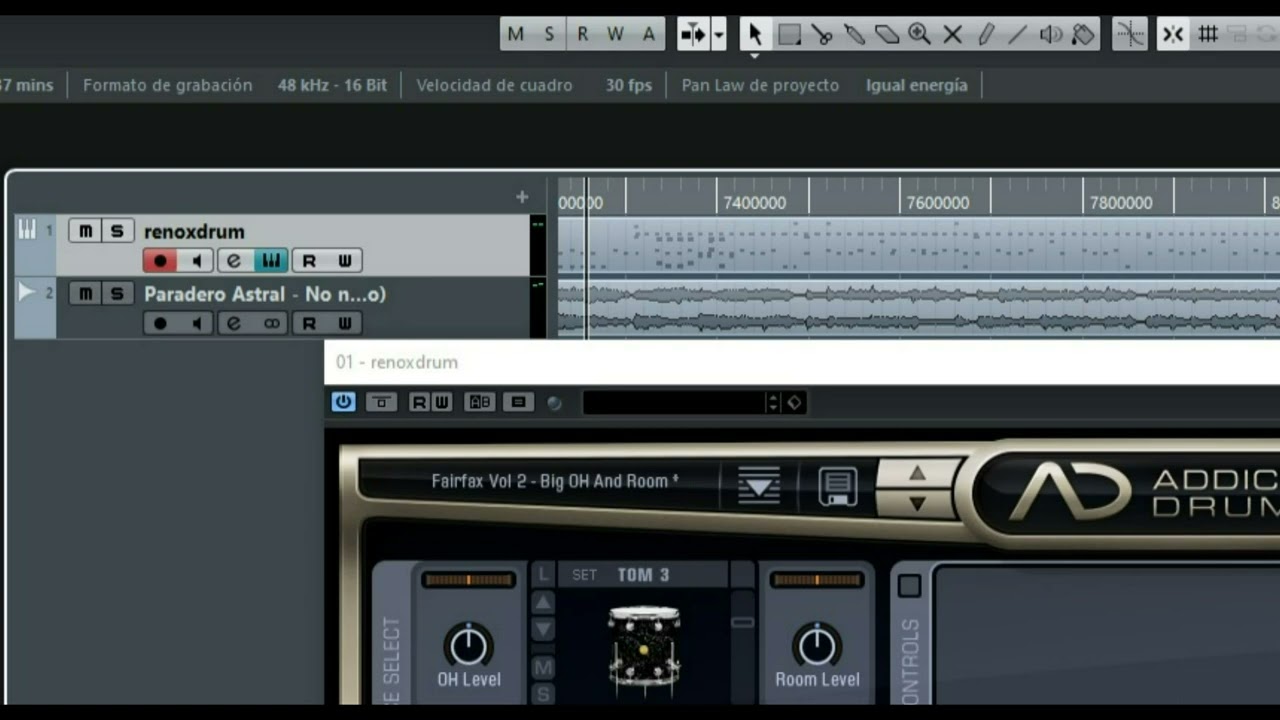Solo the renoxdrum track
1280x720 pixels.
pyautogui.click(x=117, y=231)
